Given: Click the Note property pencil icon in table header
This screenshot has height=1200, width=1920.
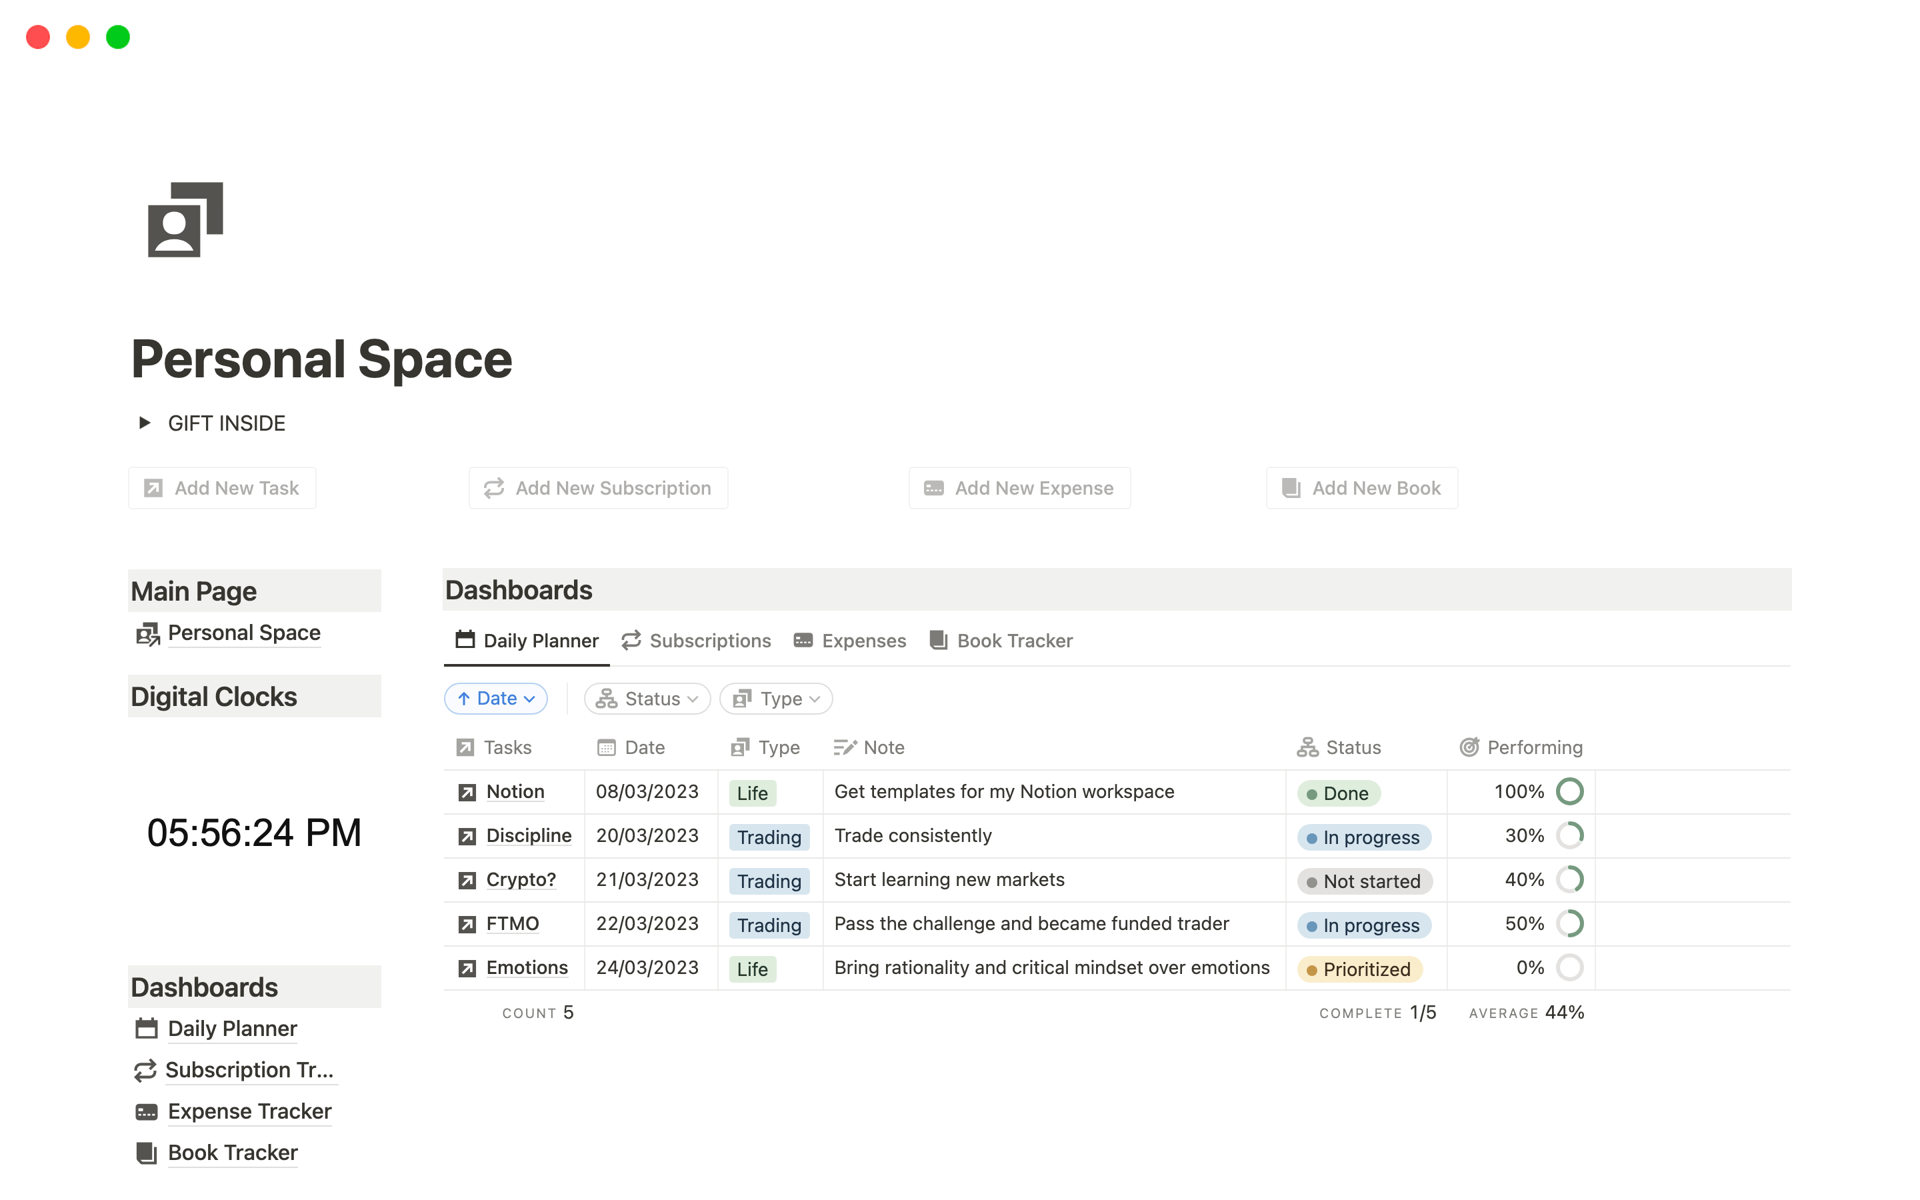Looking at the screenshot, I should tap(843, 747).
